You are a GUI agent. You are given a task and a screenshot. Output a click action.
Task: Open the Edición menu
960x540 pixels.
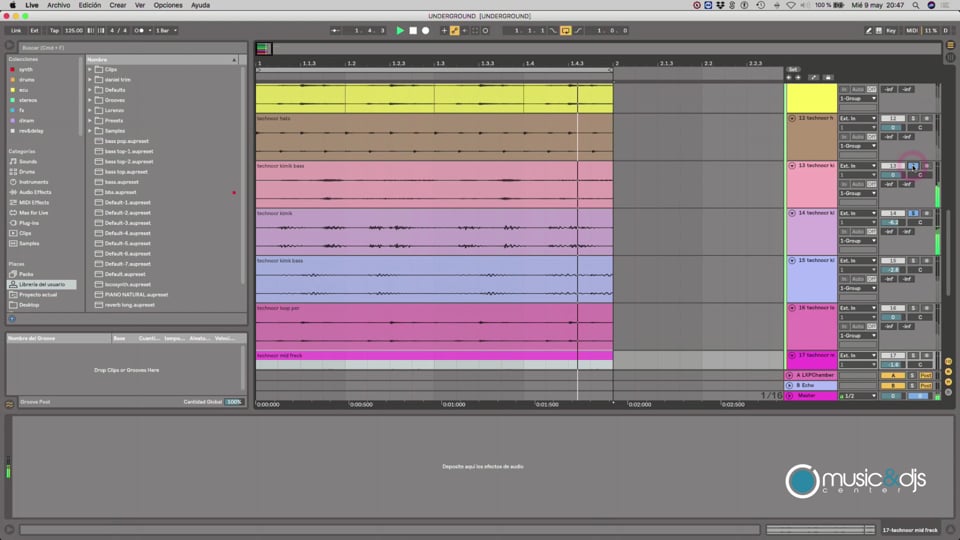89,5
